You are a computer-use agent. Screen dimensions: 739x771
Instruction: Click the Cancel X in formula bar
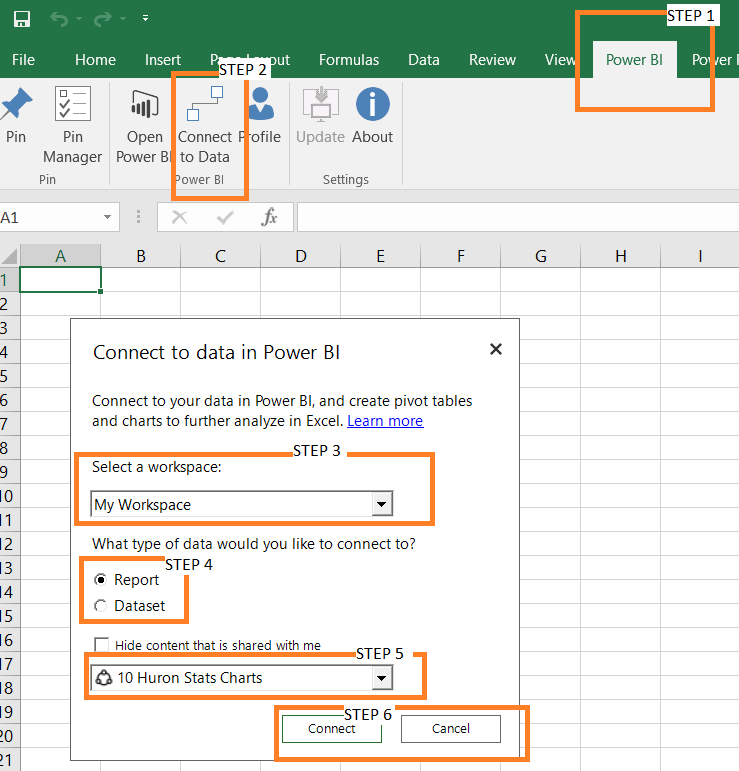179,217
